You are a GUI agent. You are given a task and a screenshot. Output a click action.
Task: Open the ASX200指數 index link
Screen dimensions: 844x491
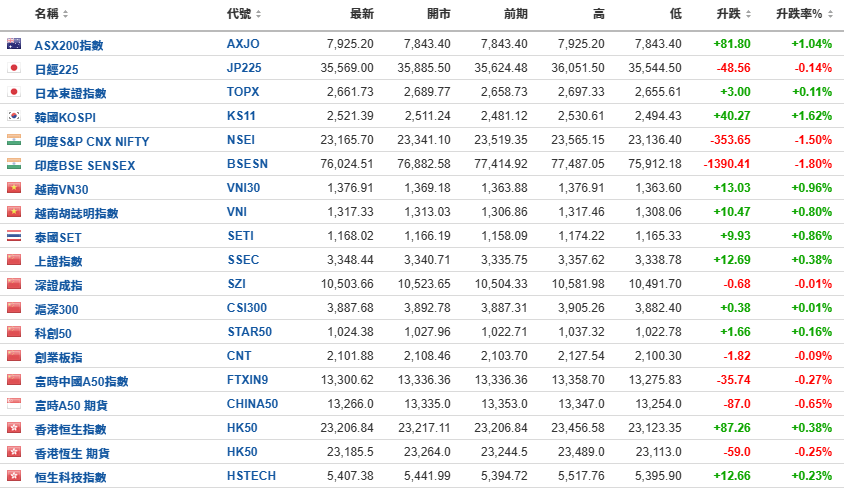pos(69,45)
